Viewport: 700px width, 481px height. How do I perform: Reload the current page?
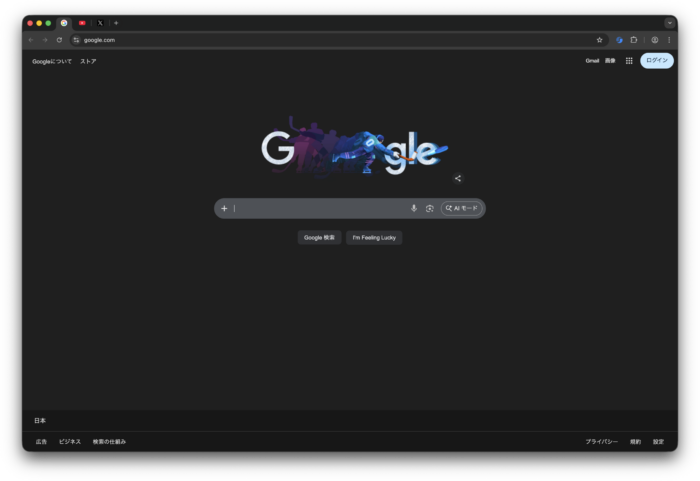pyautogui.click(x=59, y=40)
